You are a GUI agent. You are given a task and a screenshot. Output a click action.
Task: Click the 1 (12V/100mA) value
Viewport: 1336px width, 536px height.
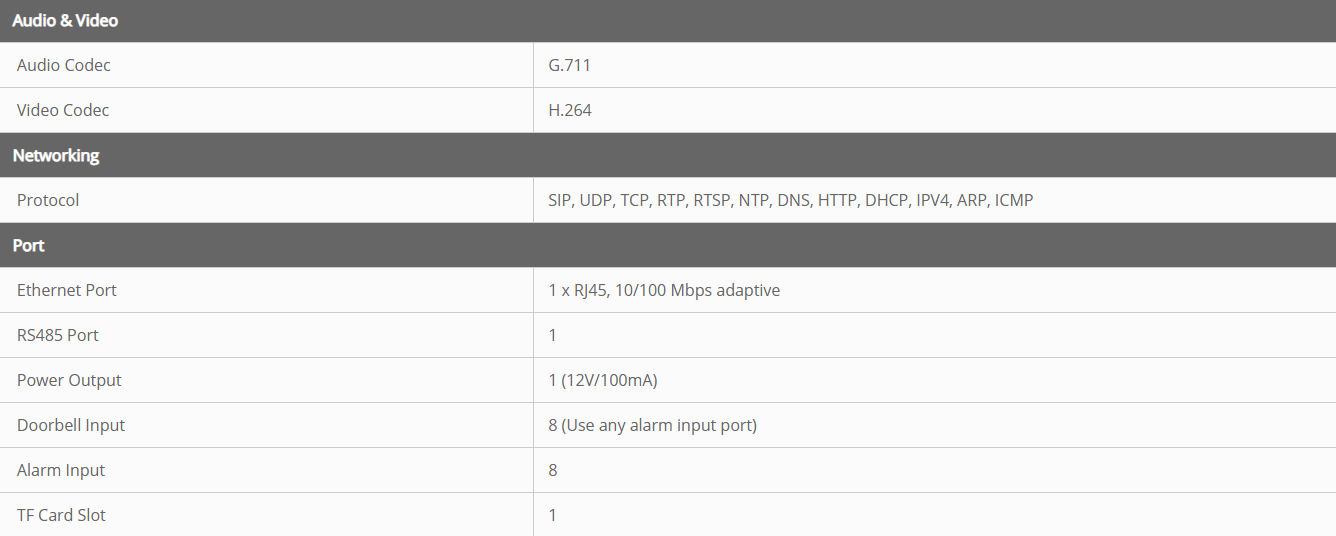click(x=603, y=380)
